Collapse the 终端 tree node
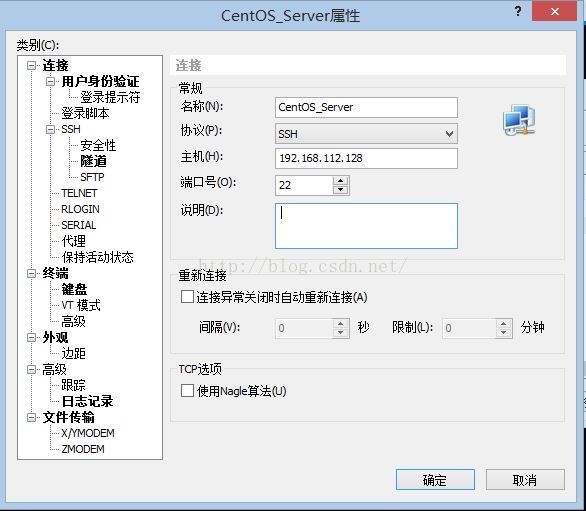This screenshot has width=586, height=511. [32, 273]
